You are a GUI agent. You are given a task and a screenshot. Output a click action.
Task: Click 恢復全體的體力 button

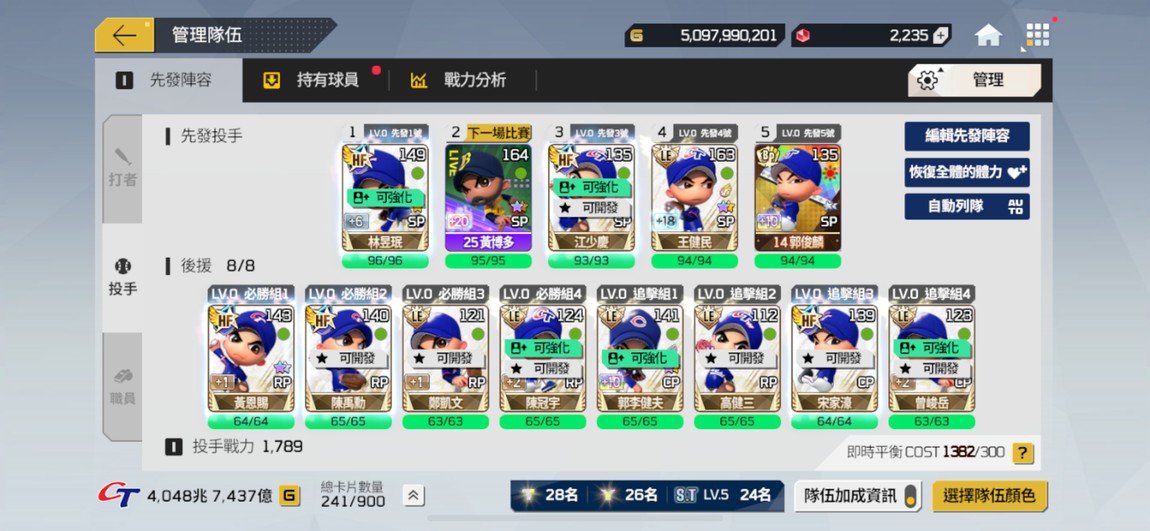(967, 172)
